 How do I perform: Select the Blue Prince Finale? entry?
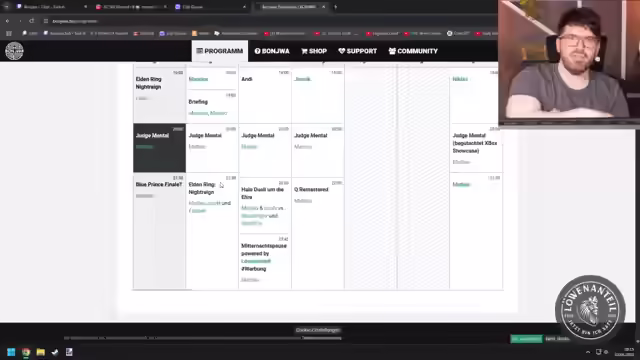pos(159,231)
